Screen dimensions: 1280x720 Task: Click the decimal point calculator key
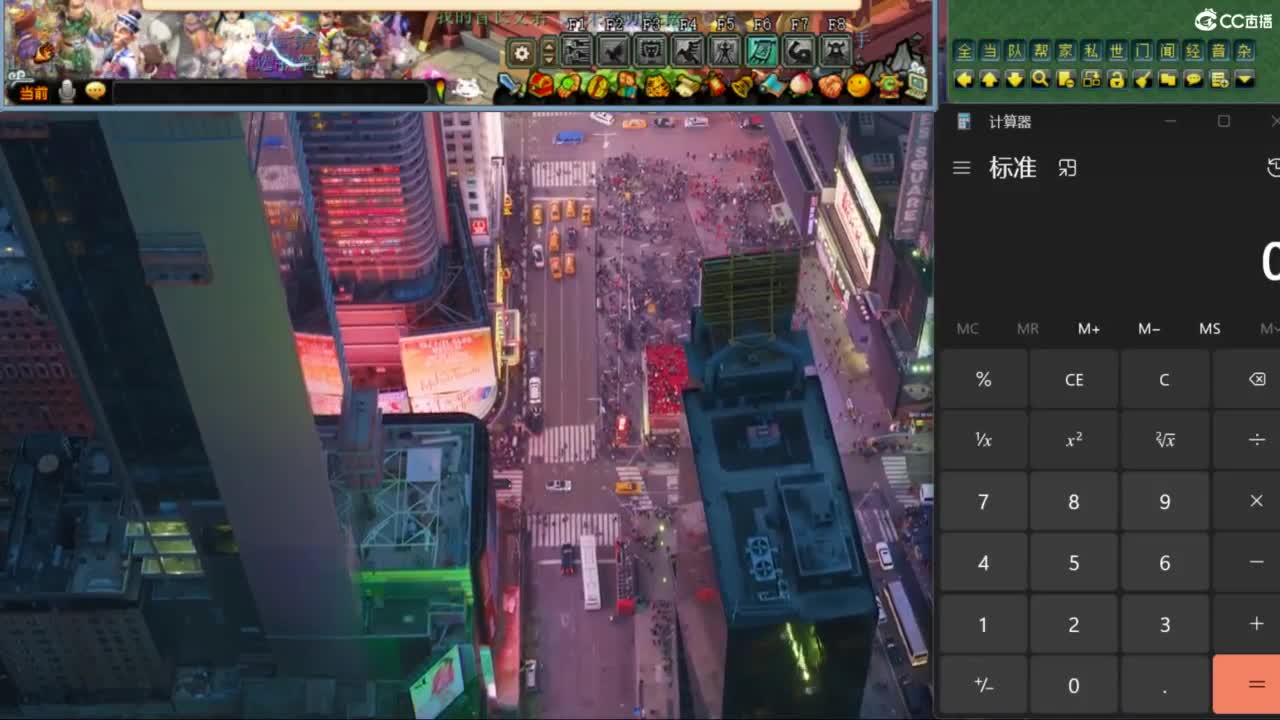pyautogui.click(x=1164, y=685)
